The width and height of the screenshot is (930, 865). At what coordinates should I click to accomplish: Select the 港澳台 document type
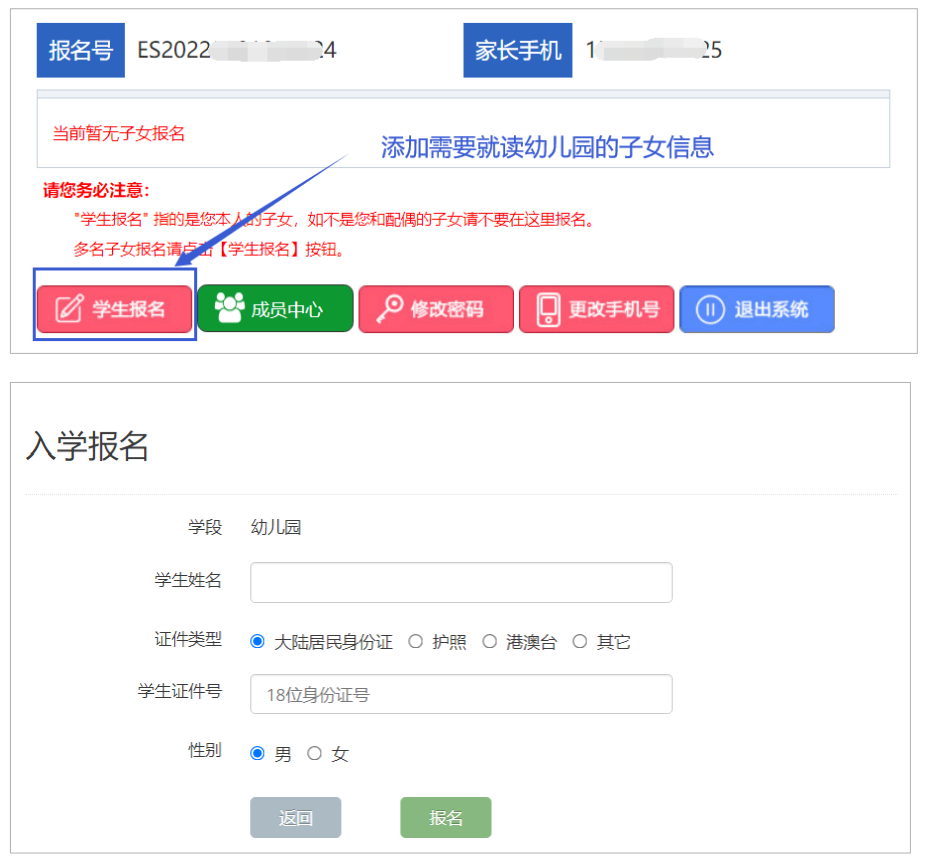pos(490,642)
